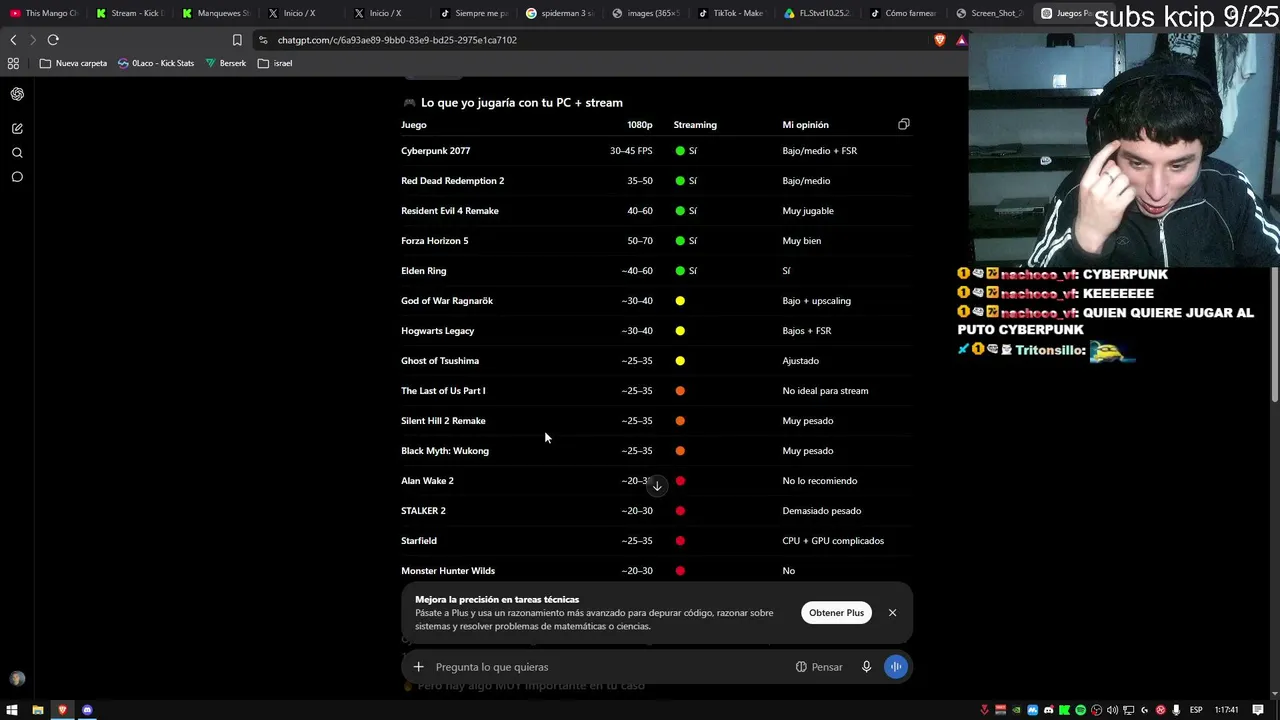1280x720 pixels.
Task: Dismiss the Plus upgrade banner
Action: (892, 613)
